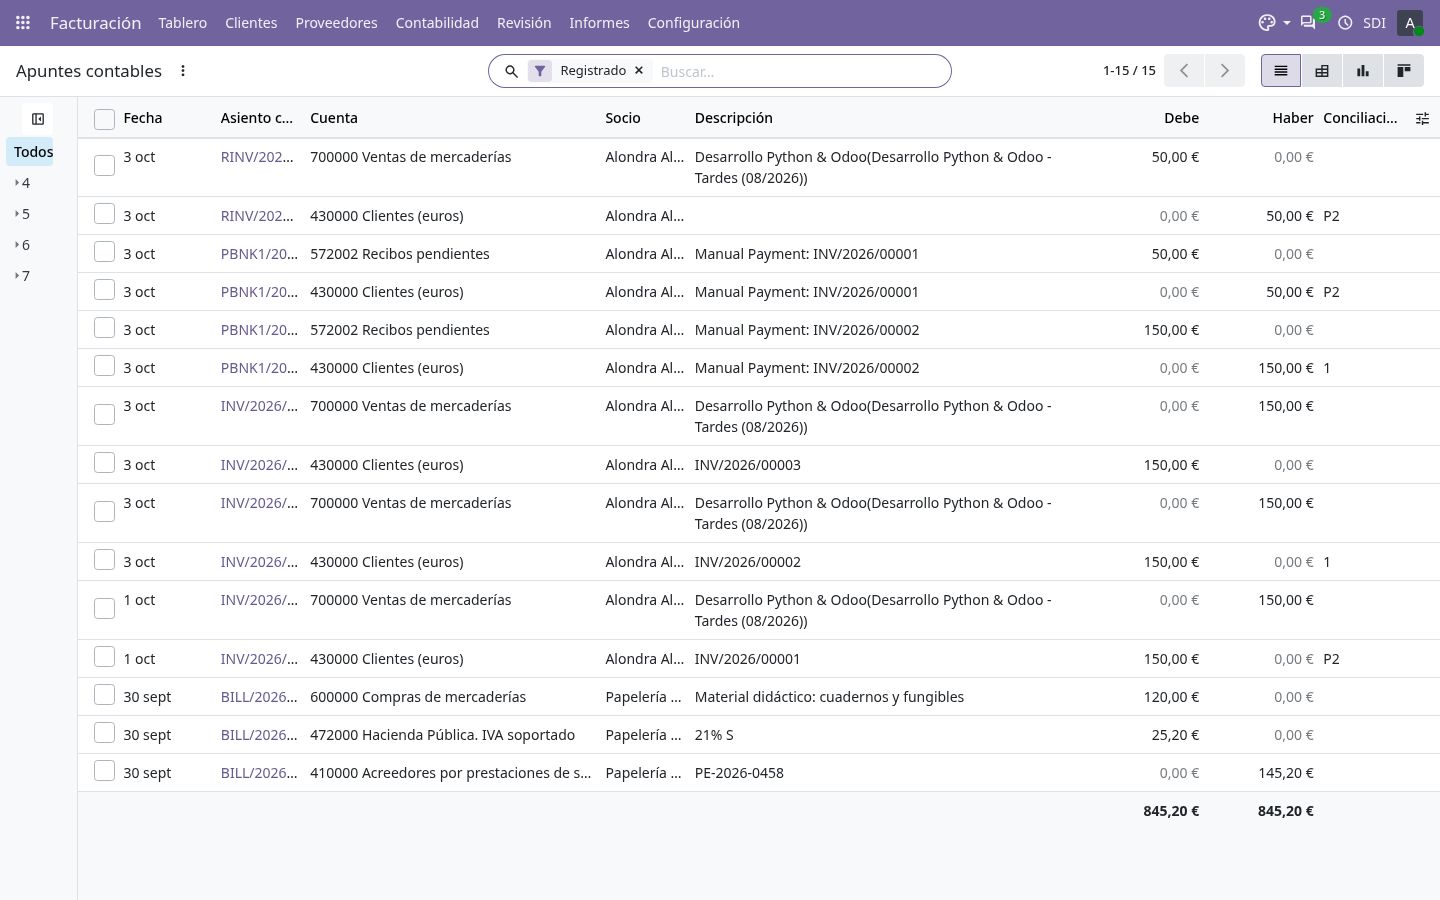The height and width of the screenshot is (900, 1440).
Task: Remove the Registrado filter
Action: 639,70
